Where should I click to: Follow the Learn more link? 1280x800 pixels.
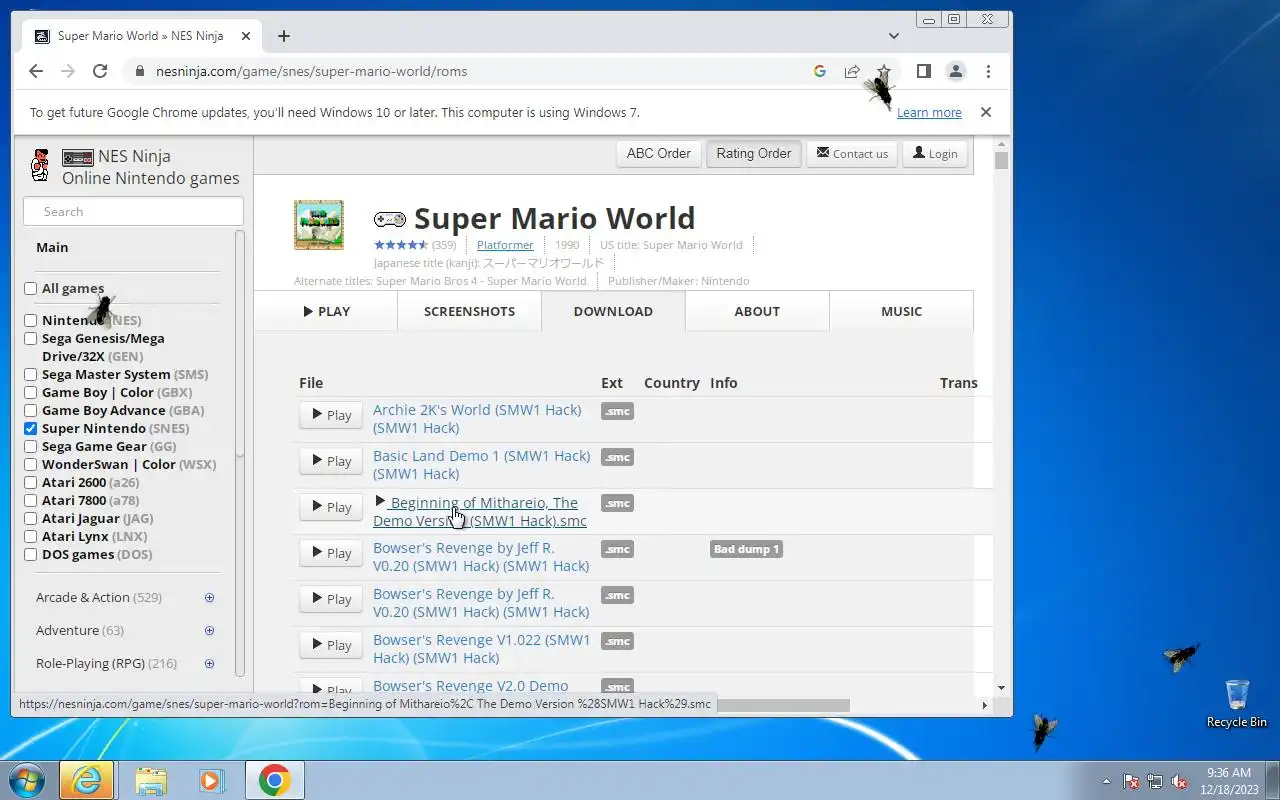click(x=929, y=113)
